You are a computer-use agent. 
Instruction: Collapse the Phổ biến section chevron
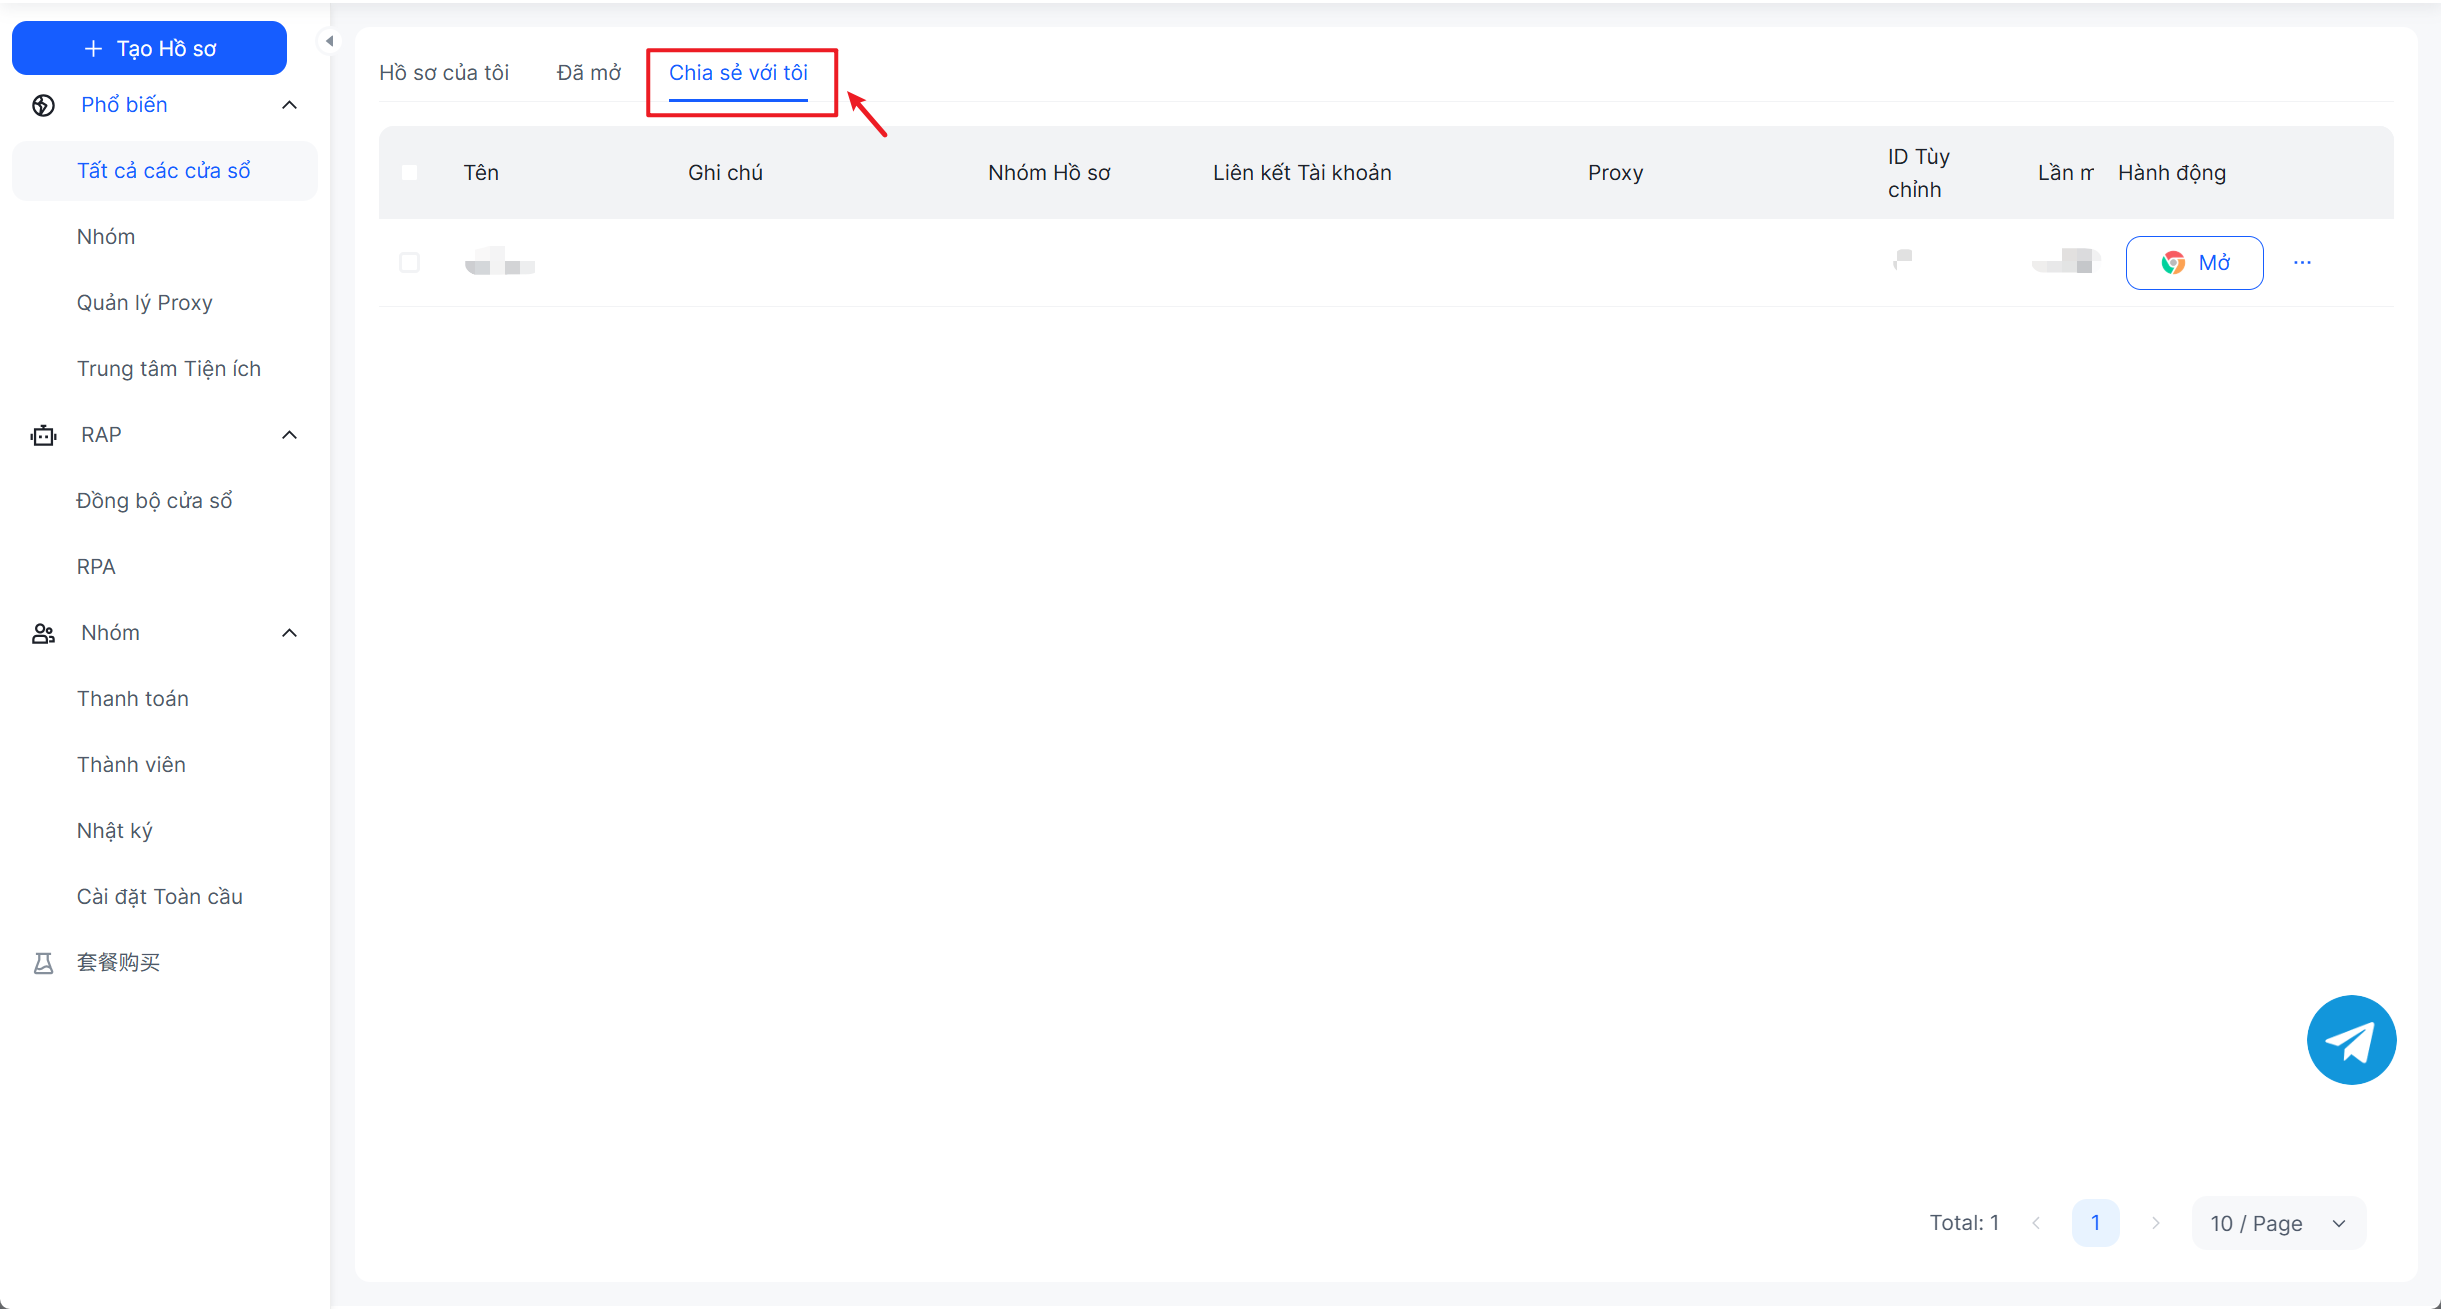tap(290, 105)
